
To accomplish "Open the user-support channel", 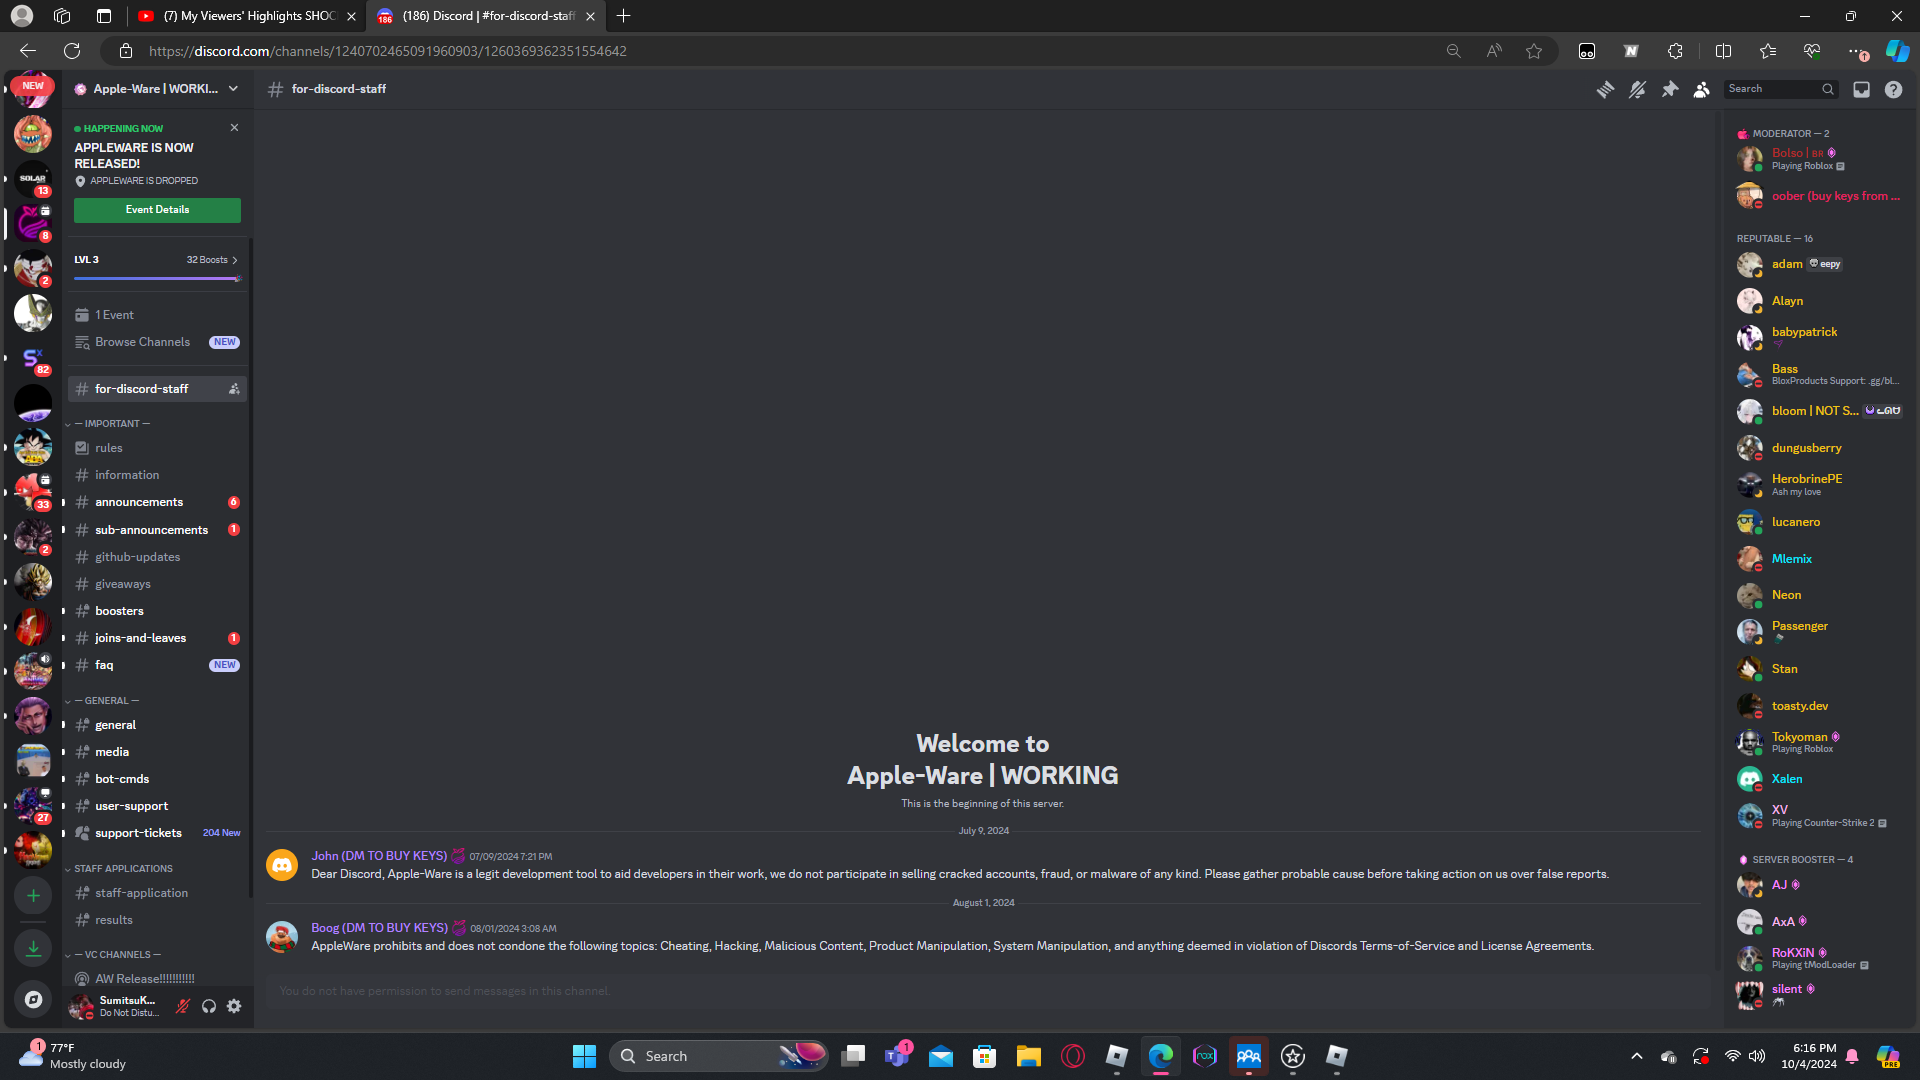I will [157, 806].
